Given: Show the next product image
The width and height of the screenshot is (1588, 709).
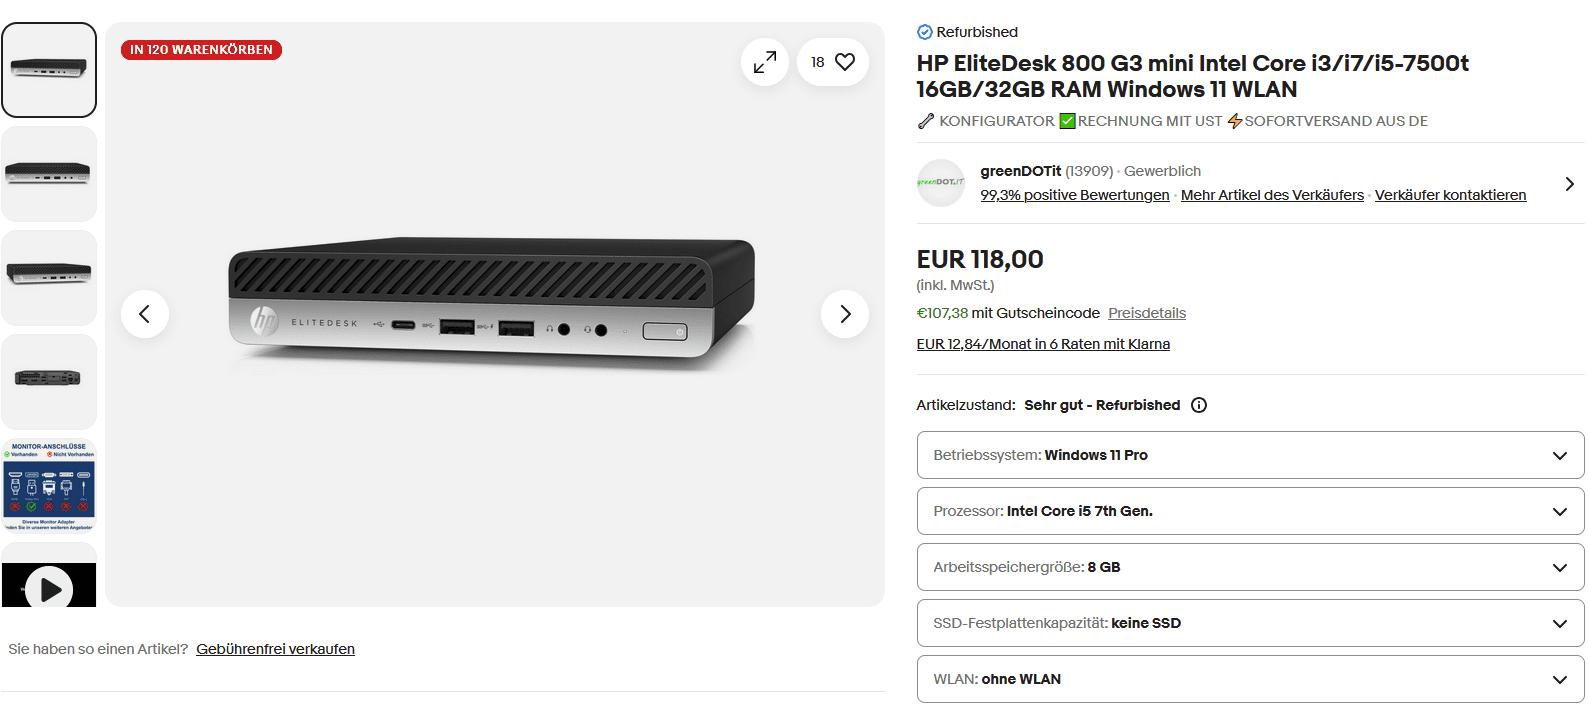Looking at the screenshot, I should (845, 314).
